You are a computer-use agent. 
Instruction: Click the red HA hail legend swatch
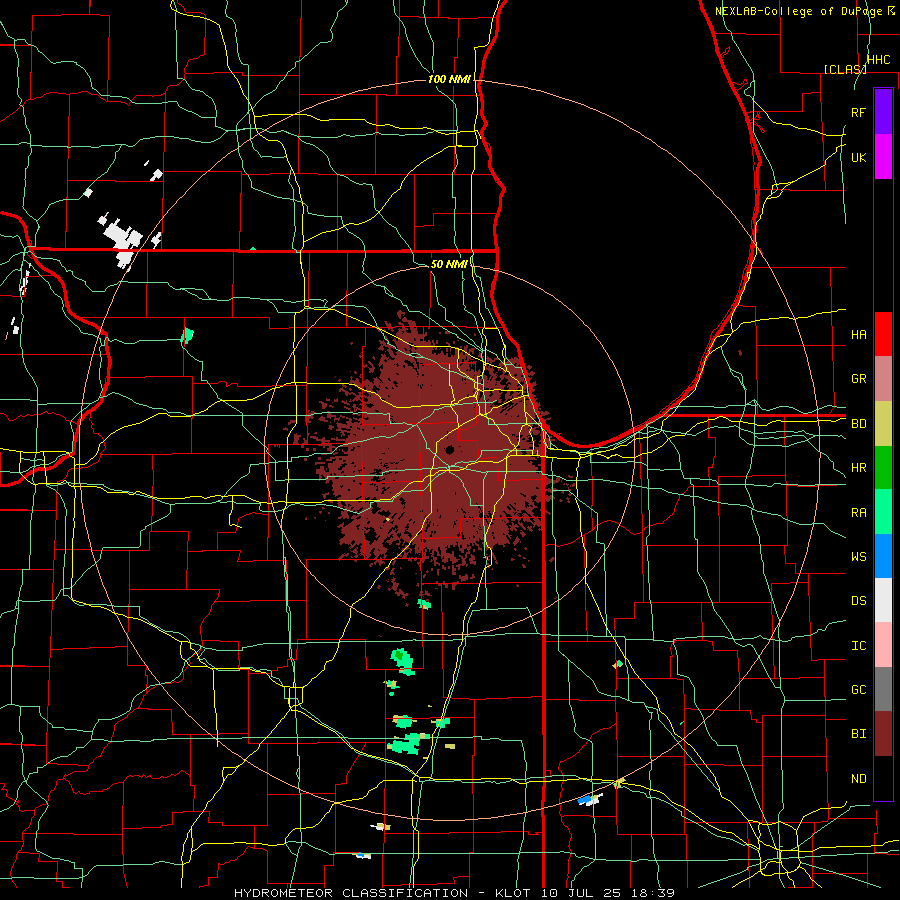883,334
